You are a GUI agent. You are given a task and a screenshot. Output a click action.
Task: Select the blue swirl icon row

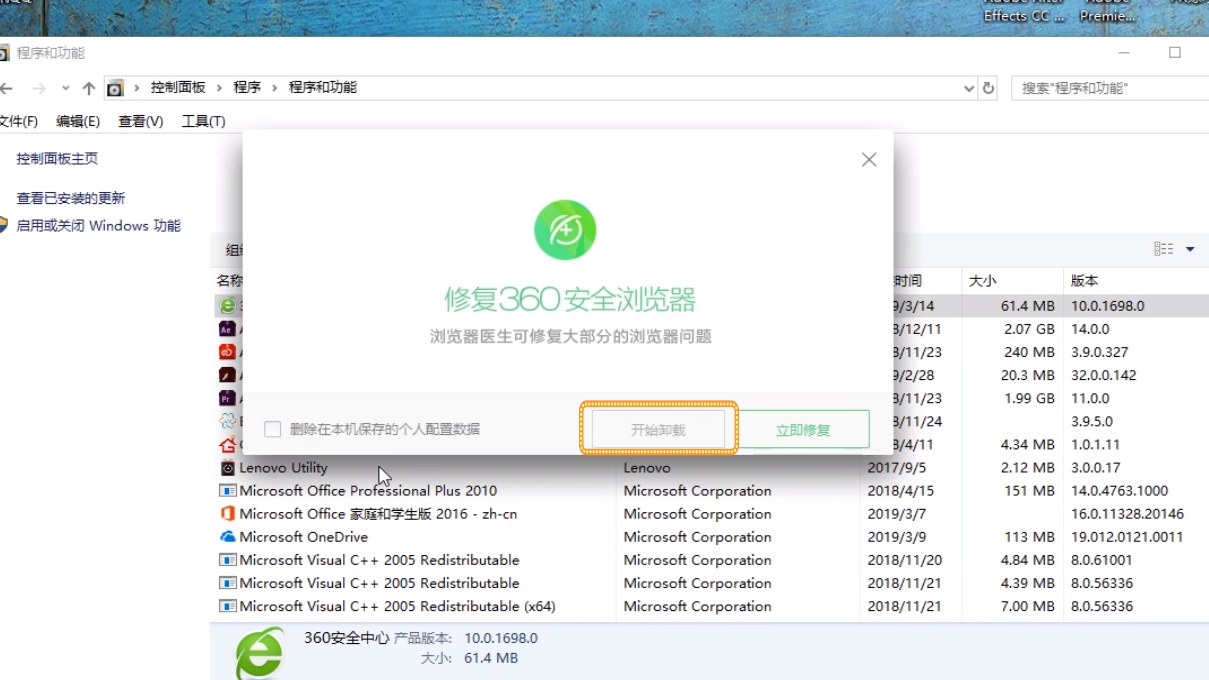[x=228, y=421]
